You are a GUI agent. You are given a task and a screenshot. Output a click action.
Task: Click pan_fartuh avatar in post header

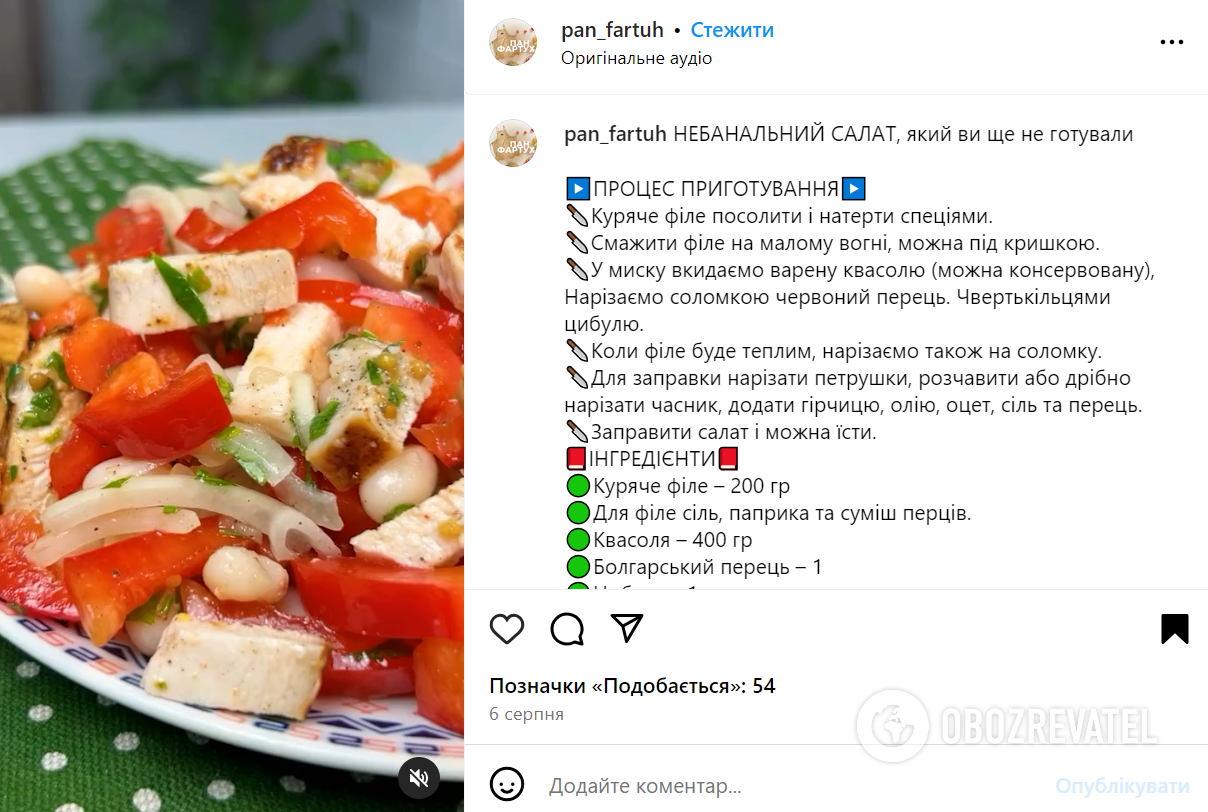click(x=513, y=42)
